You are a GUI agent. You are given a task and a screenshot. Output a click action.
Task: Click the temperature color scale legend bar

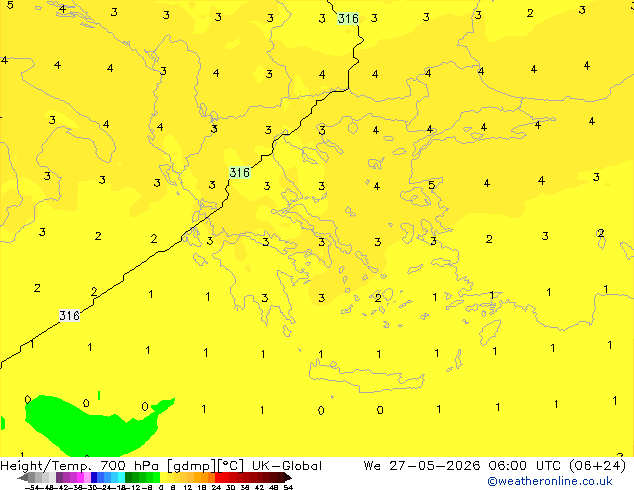[x=154, y=477]
